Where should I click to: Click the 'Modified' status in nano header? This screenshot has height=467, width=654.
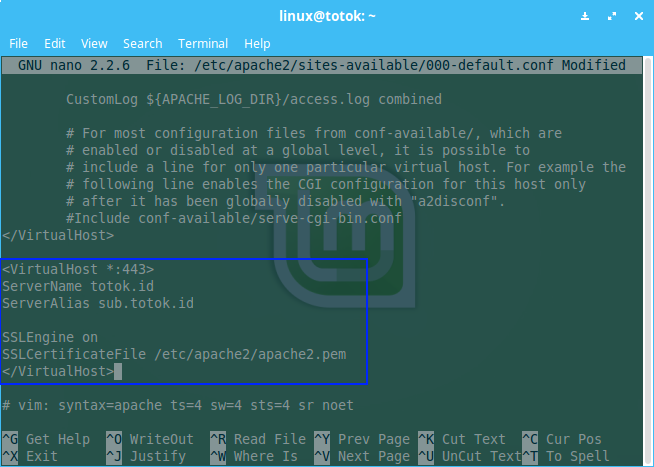point(594,65)
